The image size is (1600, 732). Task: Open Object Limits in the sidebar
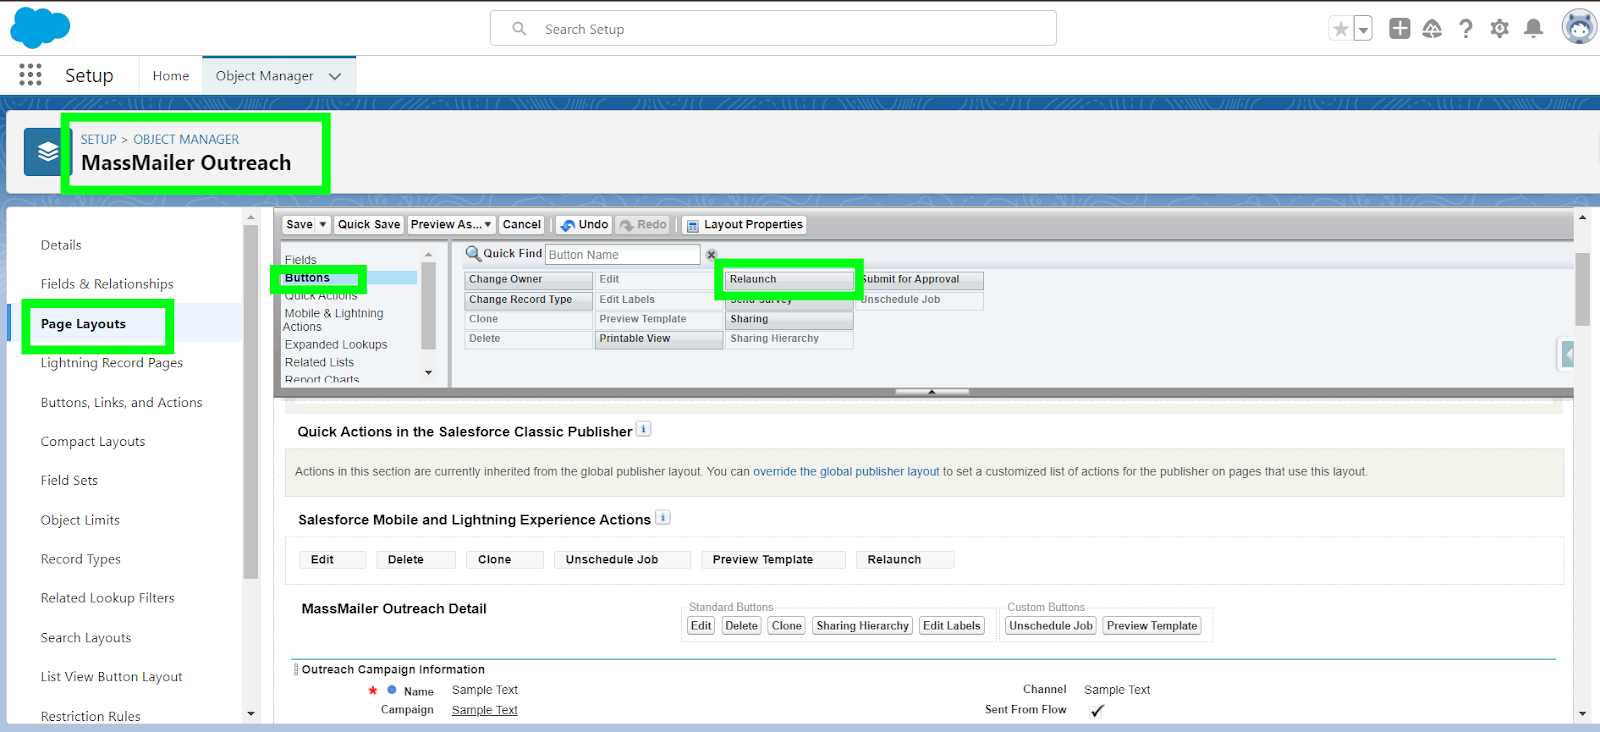80,520
